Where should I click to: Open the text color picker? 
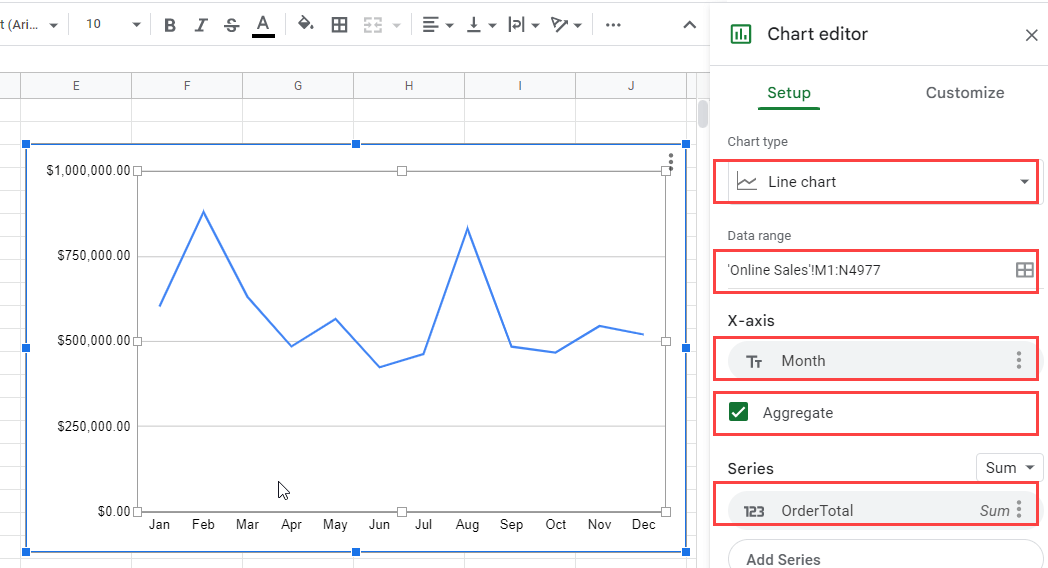[263, 25]
